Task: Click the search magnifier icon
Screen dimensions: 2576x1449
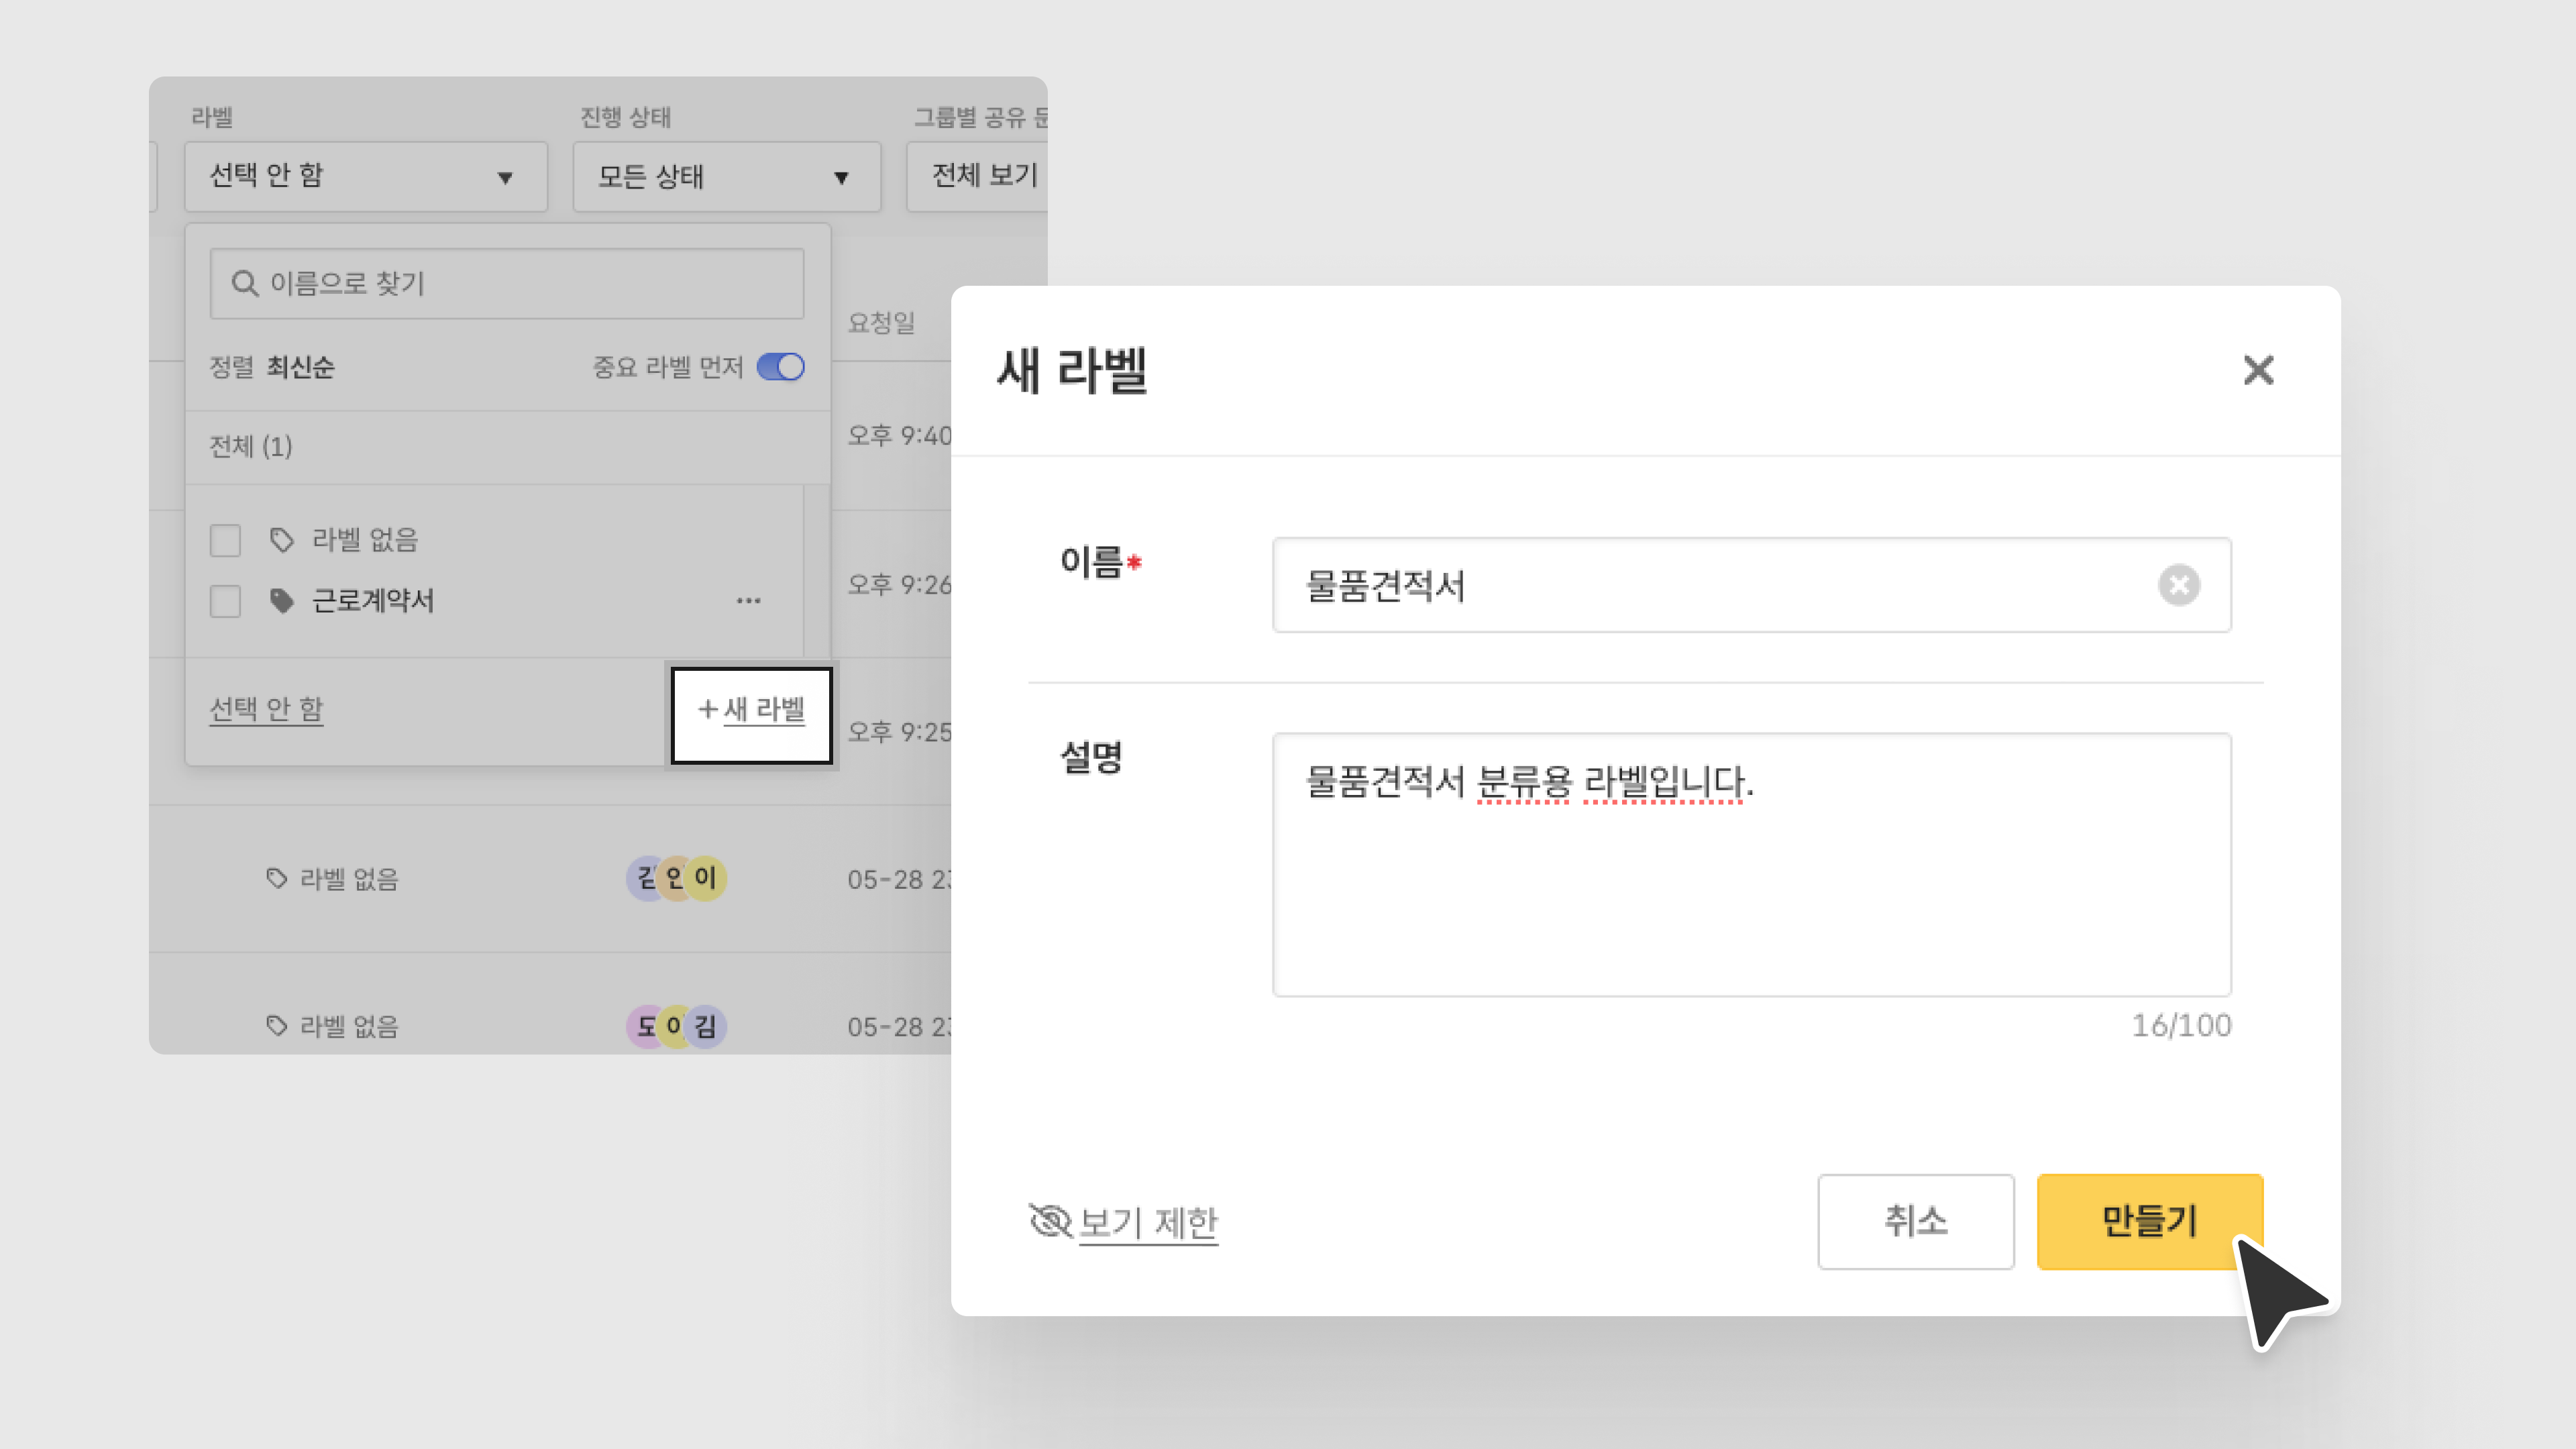Action: [244, 284]
